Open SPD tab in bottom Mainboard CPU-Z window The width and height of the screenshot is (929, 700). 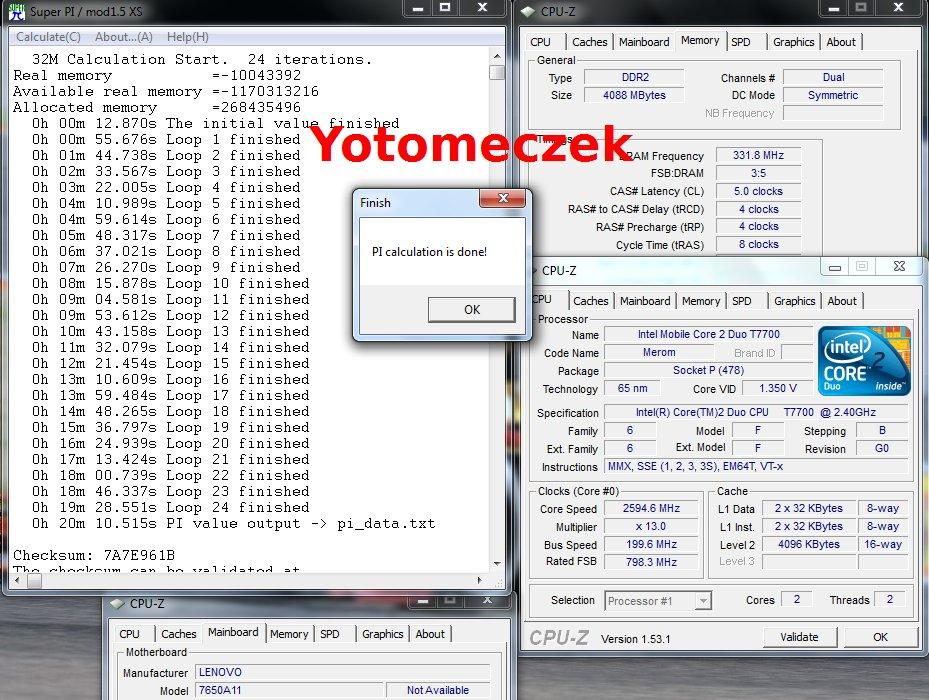click(329, 634)
